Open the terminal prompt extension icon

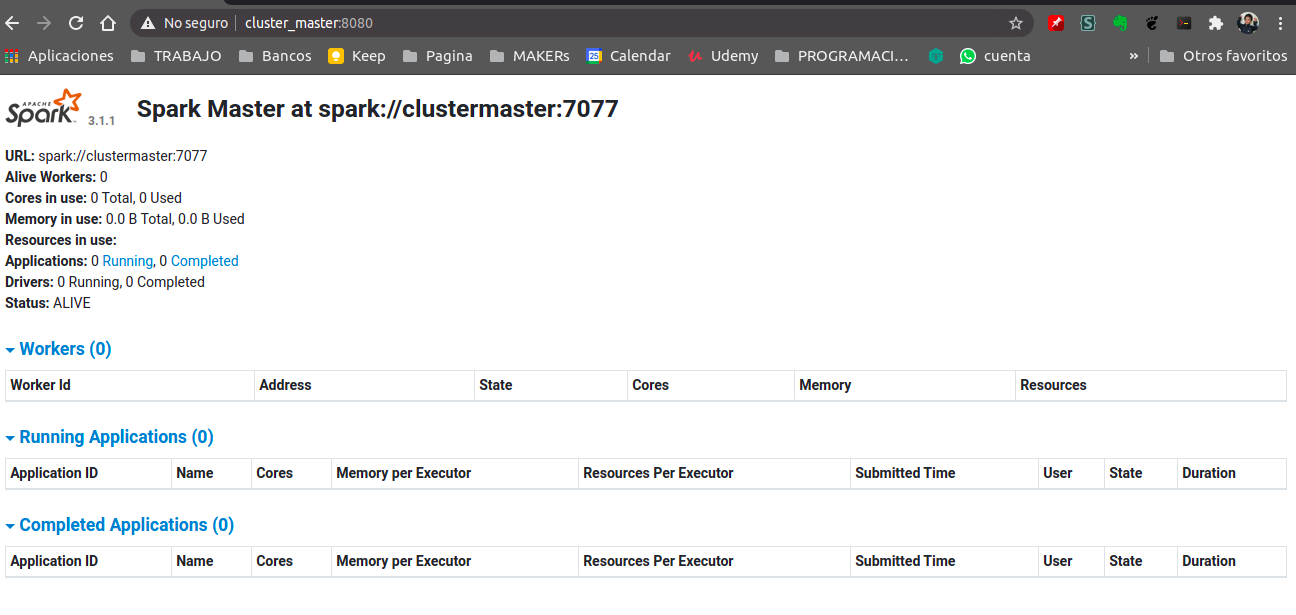[x=1184, y=23]
